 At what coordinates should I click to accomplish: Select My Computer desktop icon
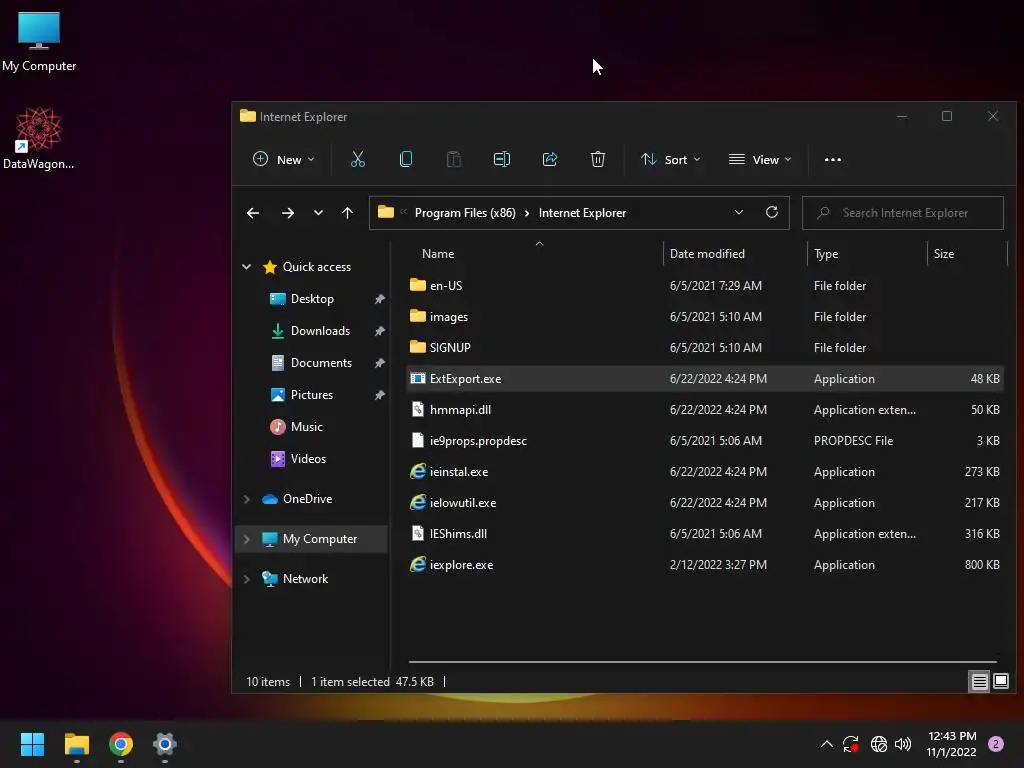tap(39, 42)
